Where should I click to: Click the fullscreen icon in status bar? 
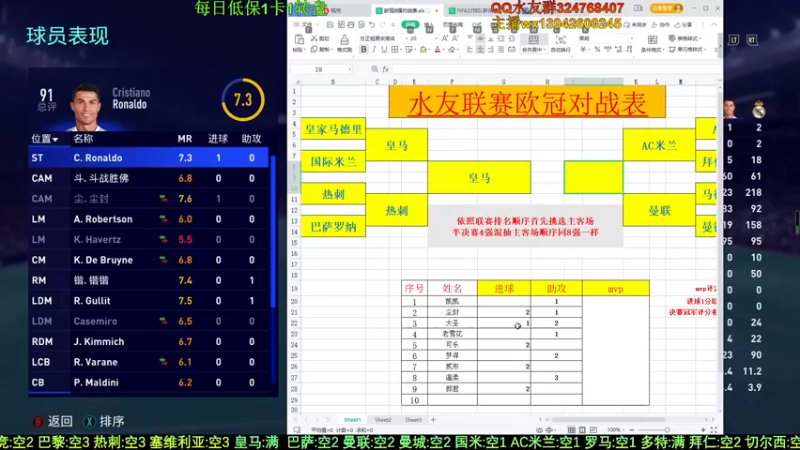point(714,430)
